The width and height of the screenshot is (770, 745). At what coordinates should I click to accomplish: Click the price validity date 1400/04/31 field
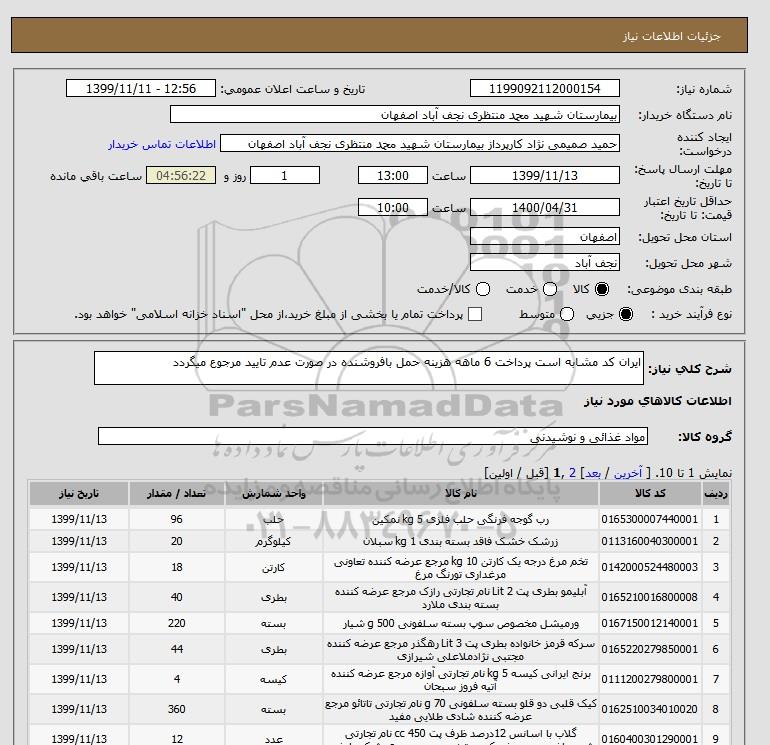pos(545,207)
